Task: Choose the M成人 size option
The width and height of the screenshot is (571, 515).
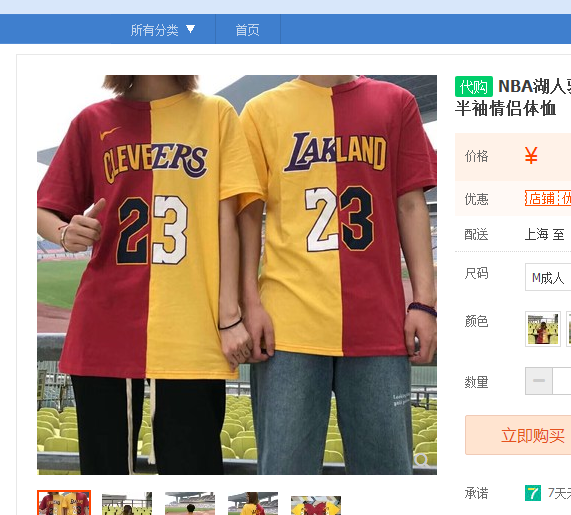Action: click(x=548, y=277)
